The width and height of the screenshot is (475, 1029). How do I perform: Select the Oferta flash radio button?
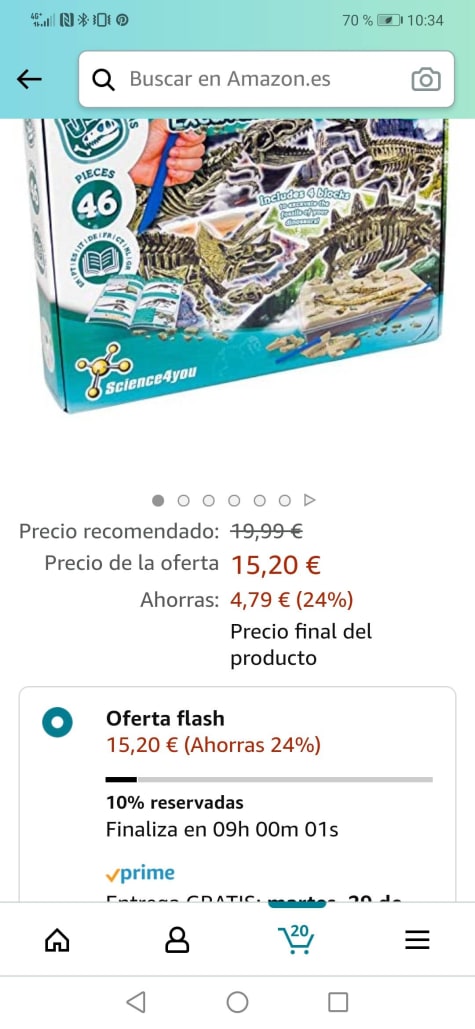click(x=57, y=723)
